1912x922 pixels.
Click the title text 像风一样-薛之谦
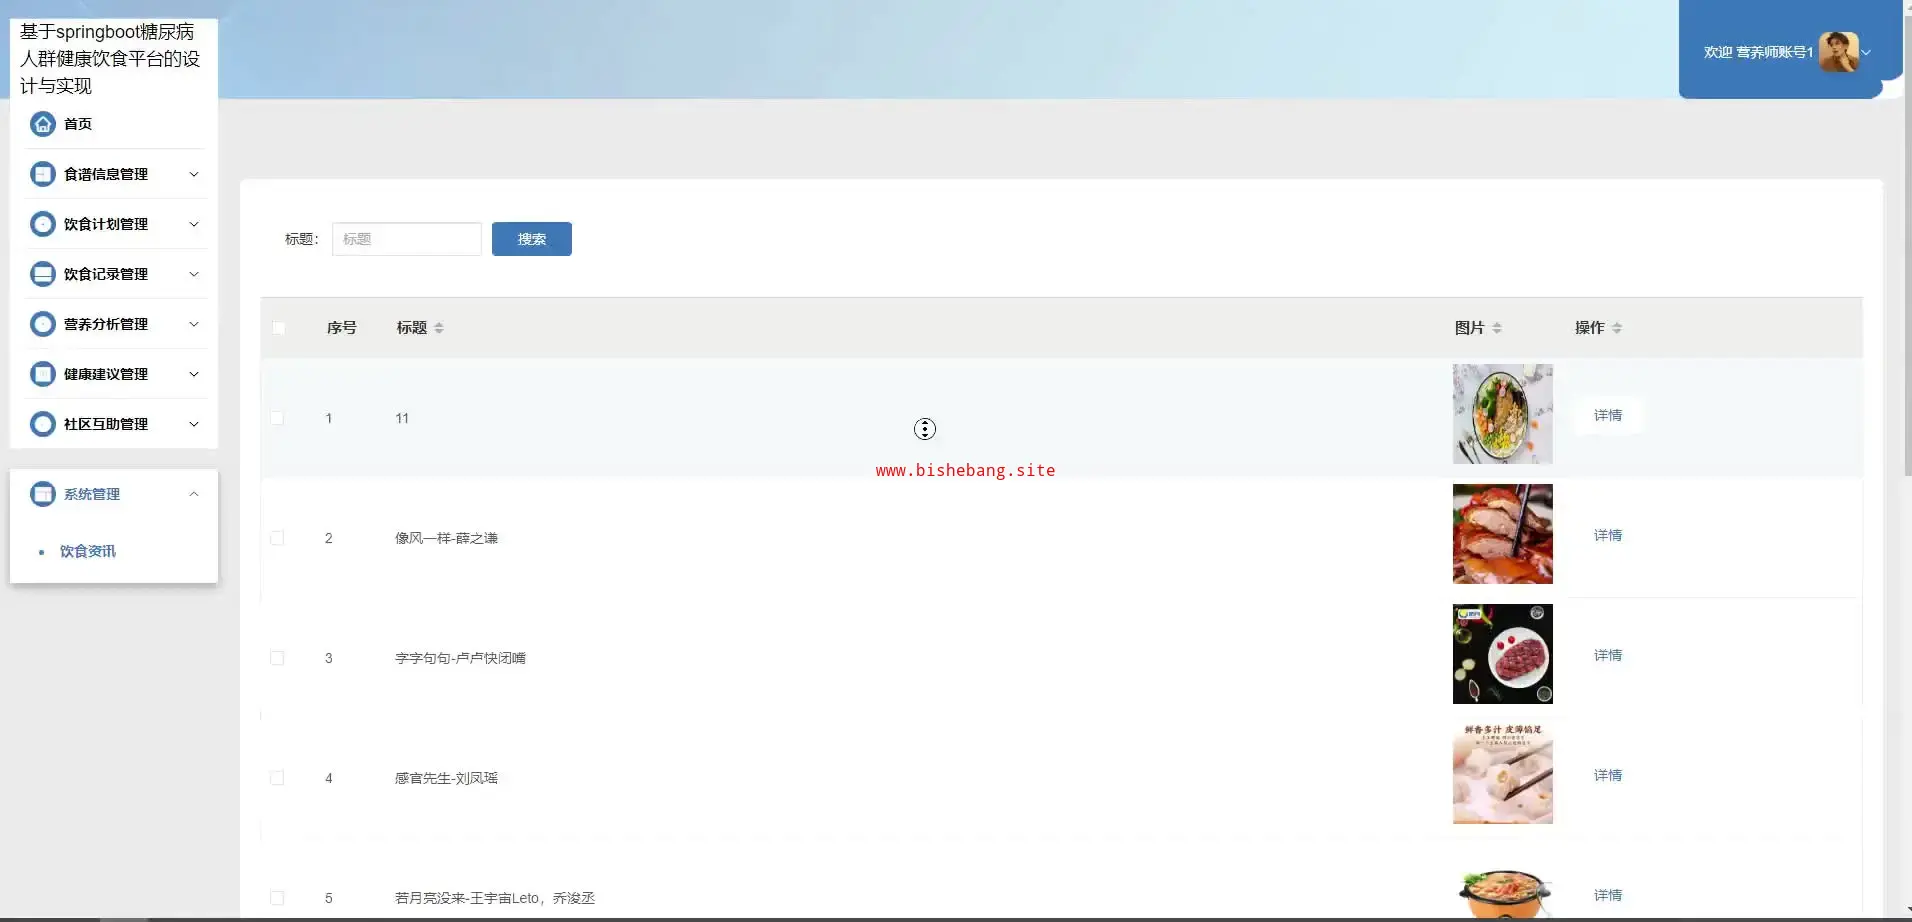446,538
